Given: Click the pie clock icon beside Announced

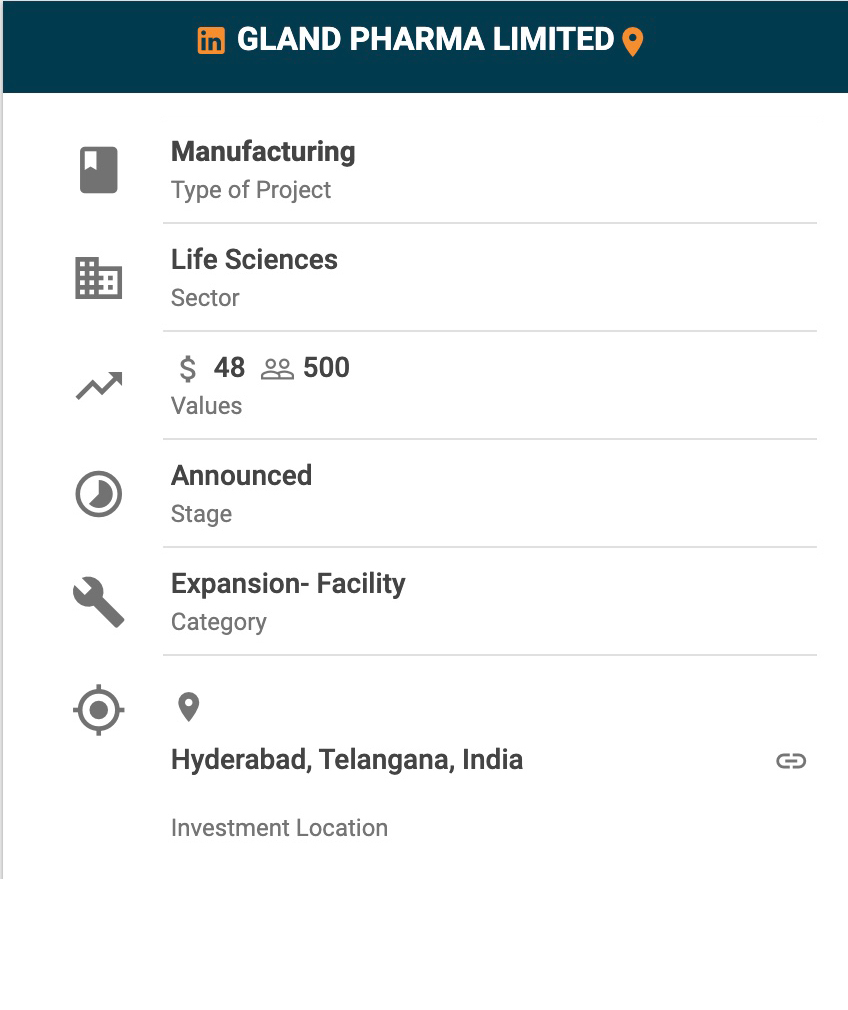Looking at the screenshot, I should click(x=99, y=494).
